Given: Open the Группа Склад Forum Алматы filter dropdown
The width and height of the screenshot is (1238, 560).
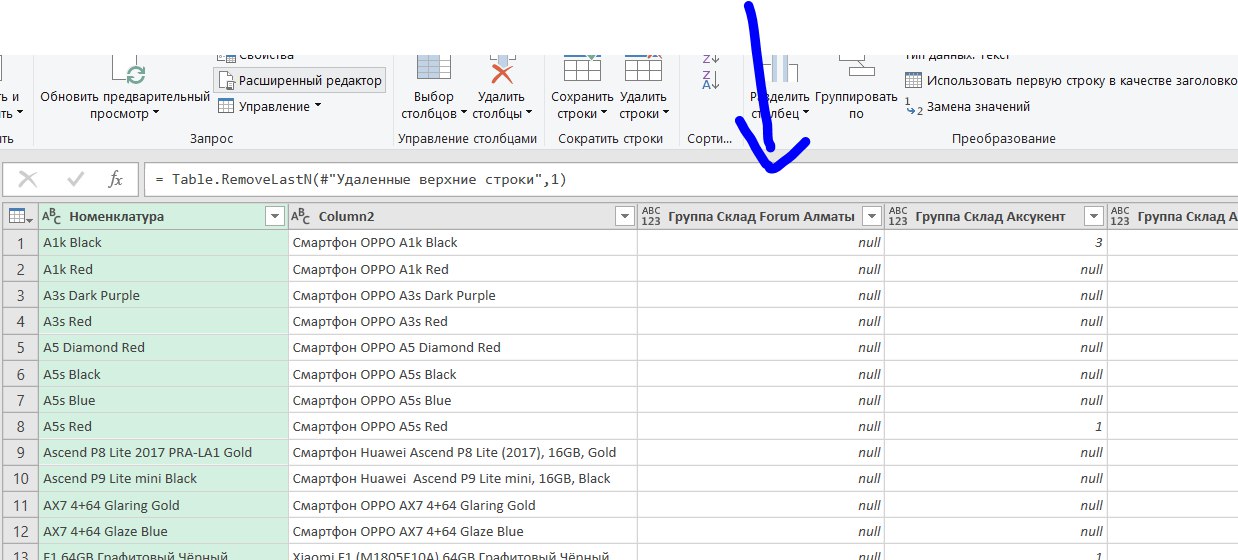Looking at the screenshot, I should click(872, 216).
